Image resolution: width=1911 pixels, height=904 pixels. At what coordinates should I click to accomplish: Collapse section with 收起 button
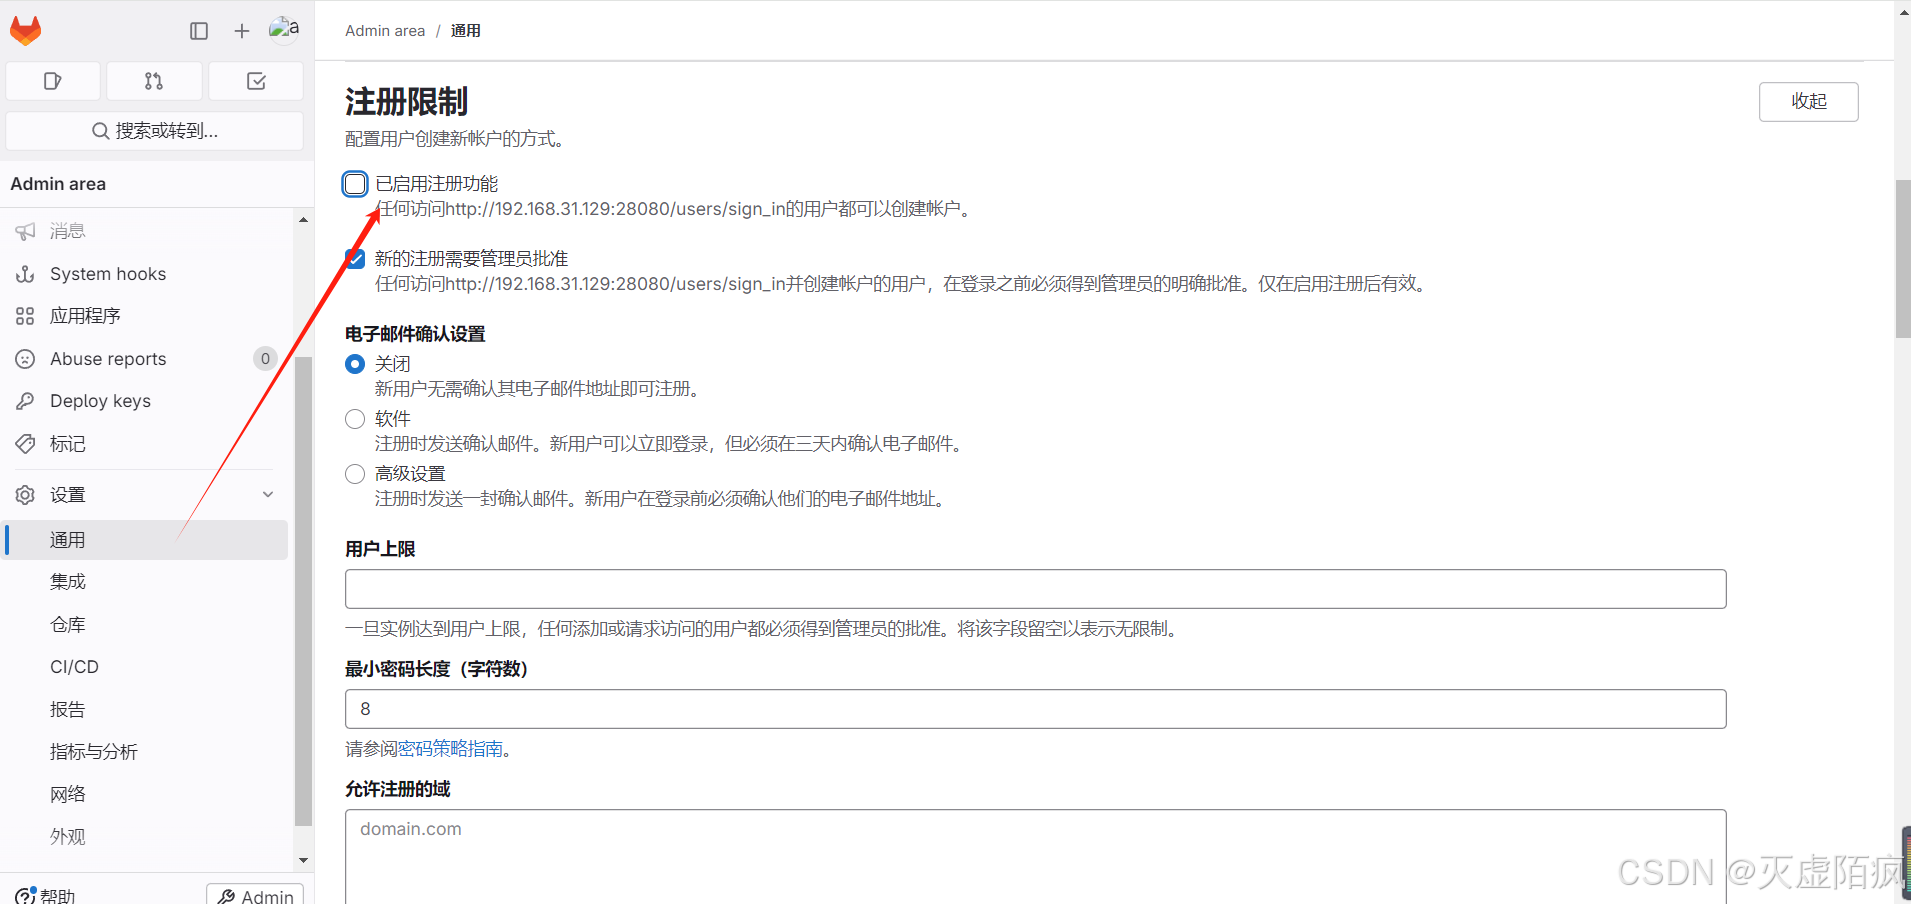coord(1808,102)
